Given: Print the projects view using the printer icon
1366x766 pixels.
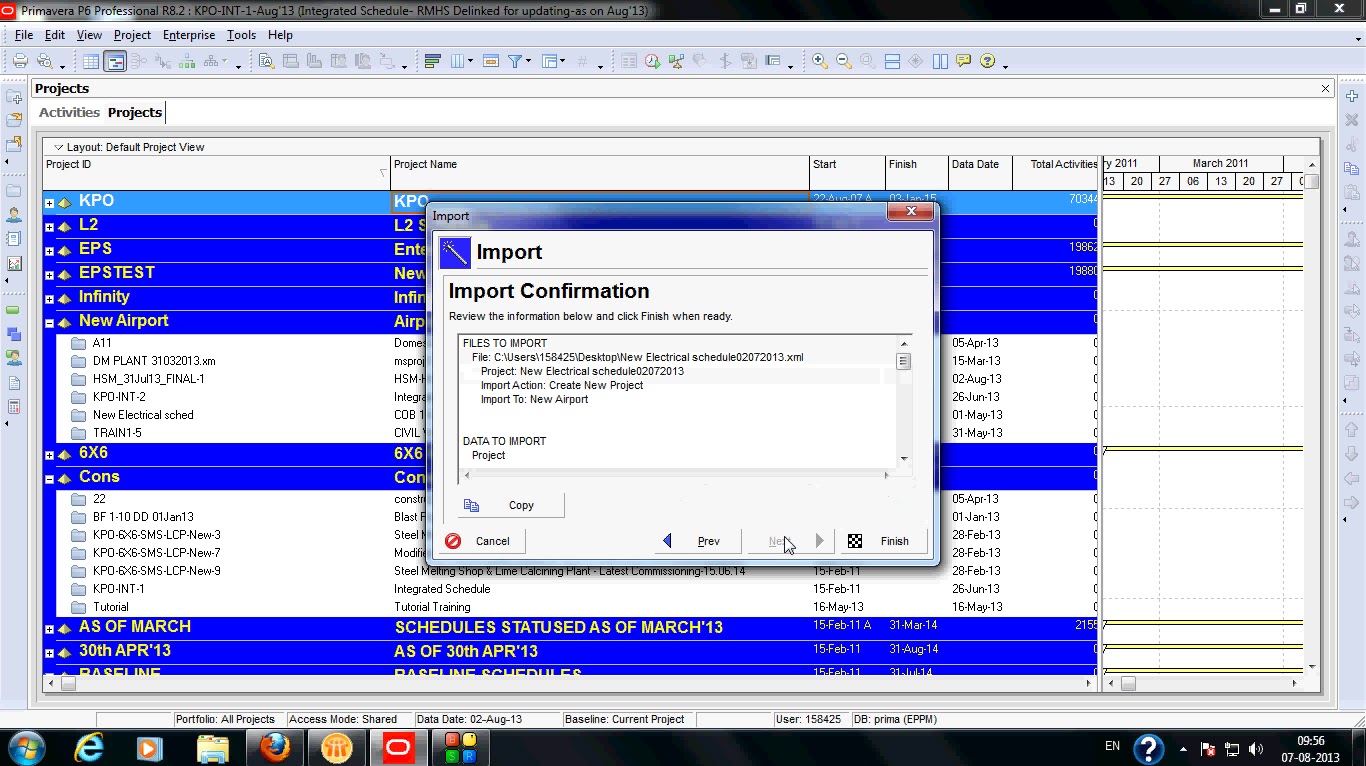Looking at the screenshot, I should click(18, 60).
